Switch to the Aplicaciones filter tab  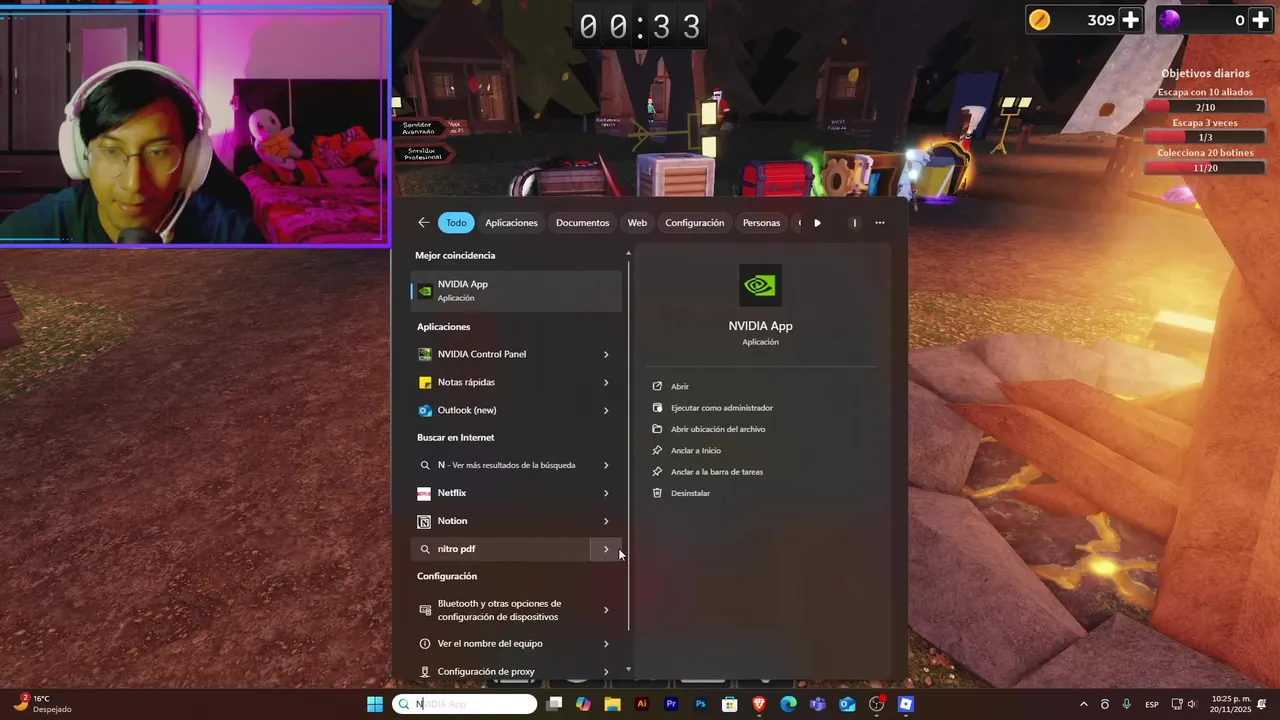tap(511, 223)
